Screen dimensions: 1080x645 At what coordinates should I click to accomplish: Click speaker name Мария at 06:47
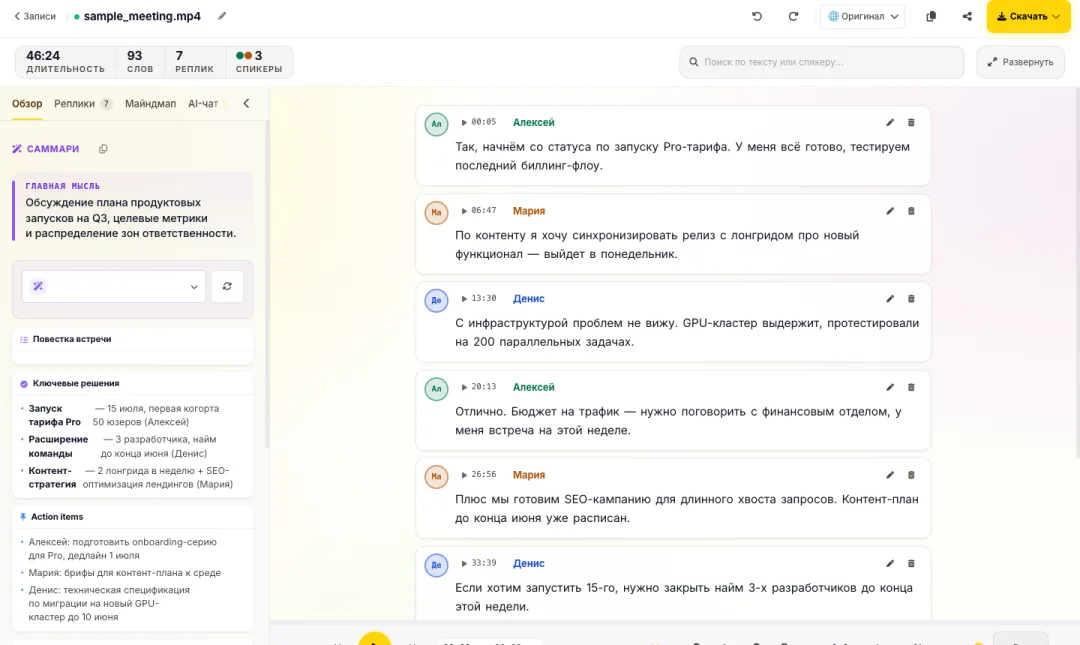tap(528, 211)
